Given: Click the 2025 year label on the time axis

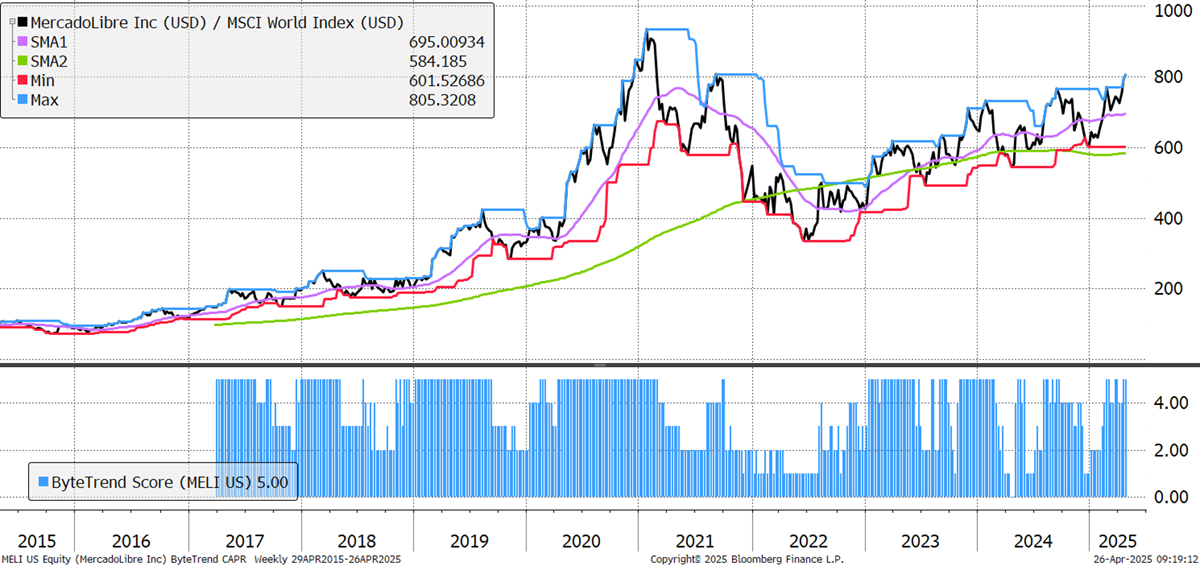Looking at the screenshot, I should pos(1119,541).
